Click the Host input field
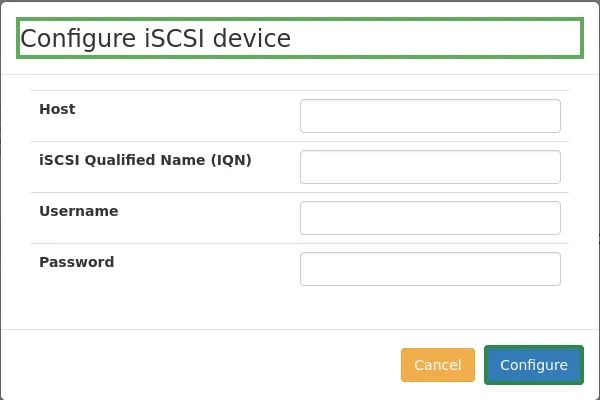 coord(430,116)
